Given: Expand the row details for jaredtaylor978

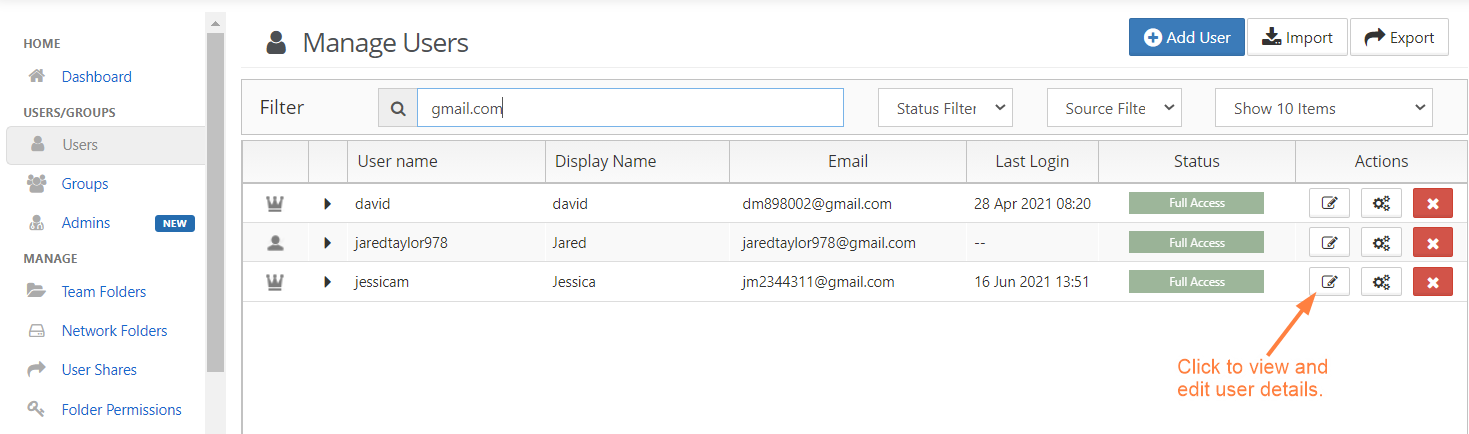Looking at the screenshot, I should (327, 243).
